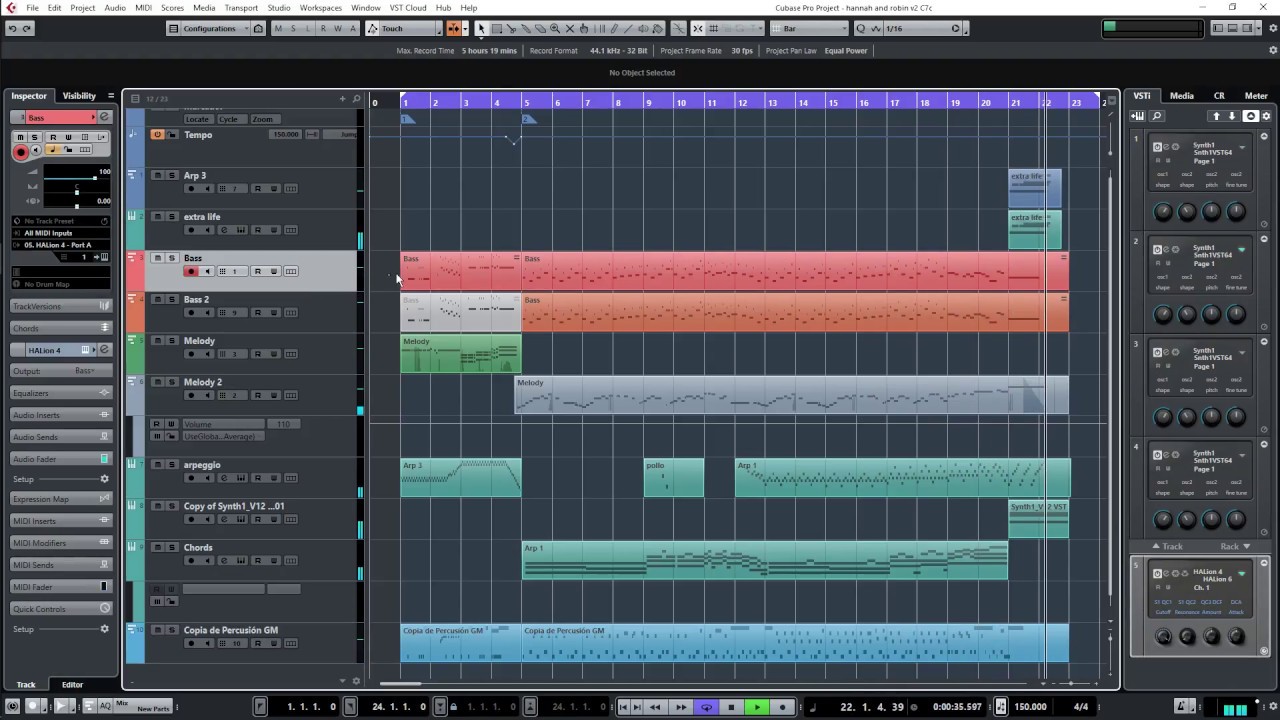Switch to the Editor tab at bottom
Screen dimensions: 1280x720
click(72, 685)
